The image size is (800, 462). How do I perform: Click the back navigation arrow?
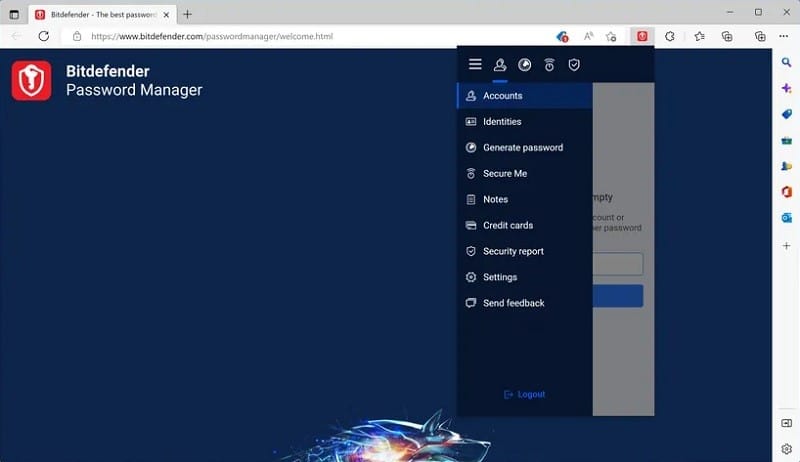coord(16,36)
